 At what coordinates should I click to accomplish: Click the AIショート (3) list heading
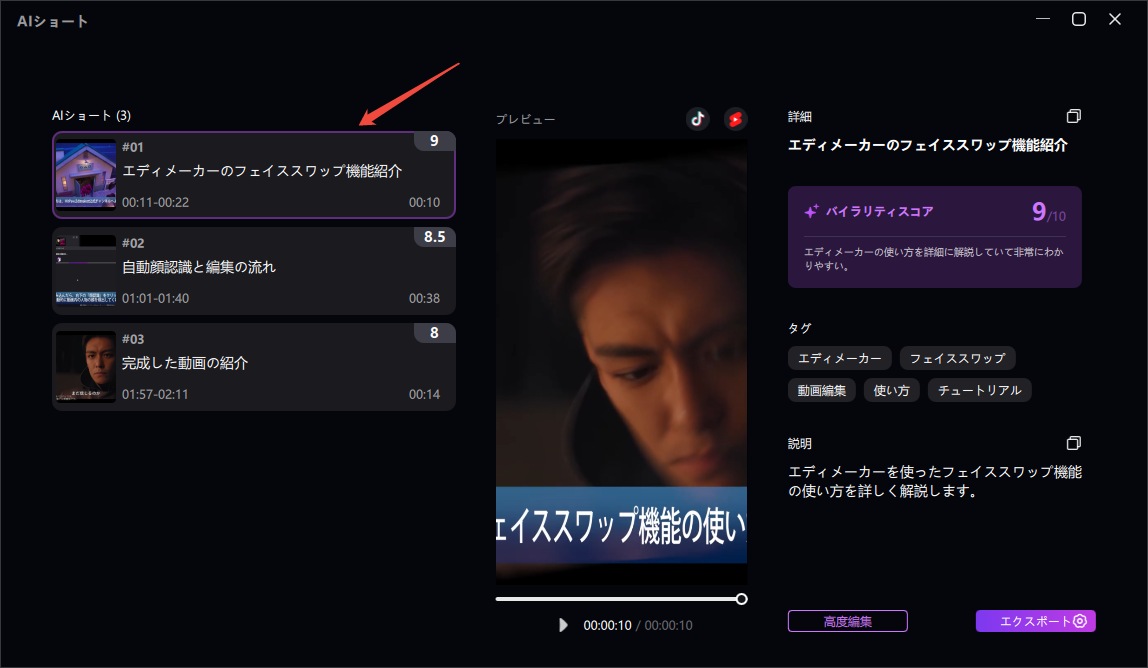[91, 115]
